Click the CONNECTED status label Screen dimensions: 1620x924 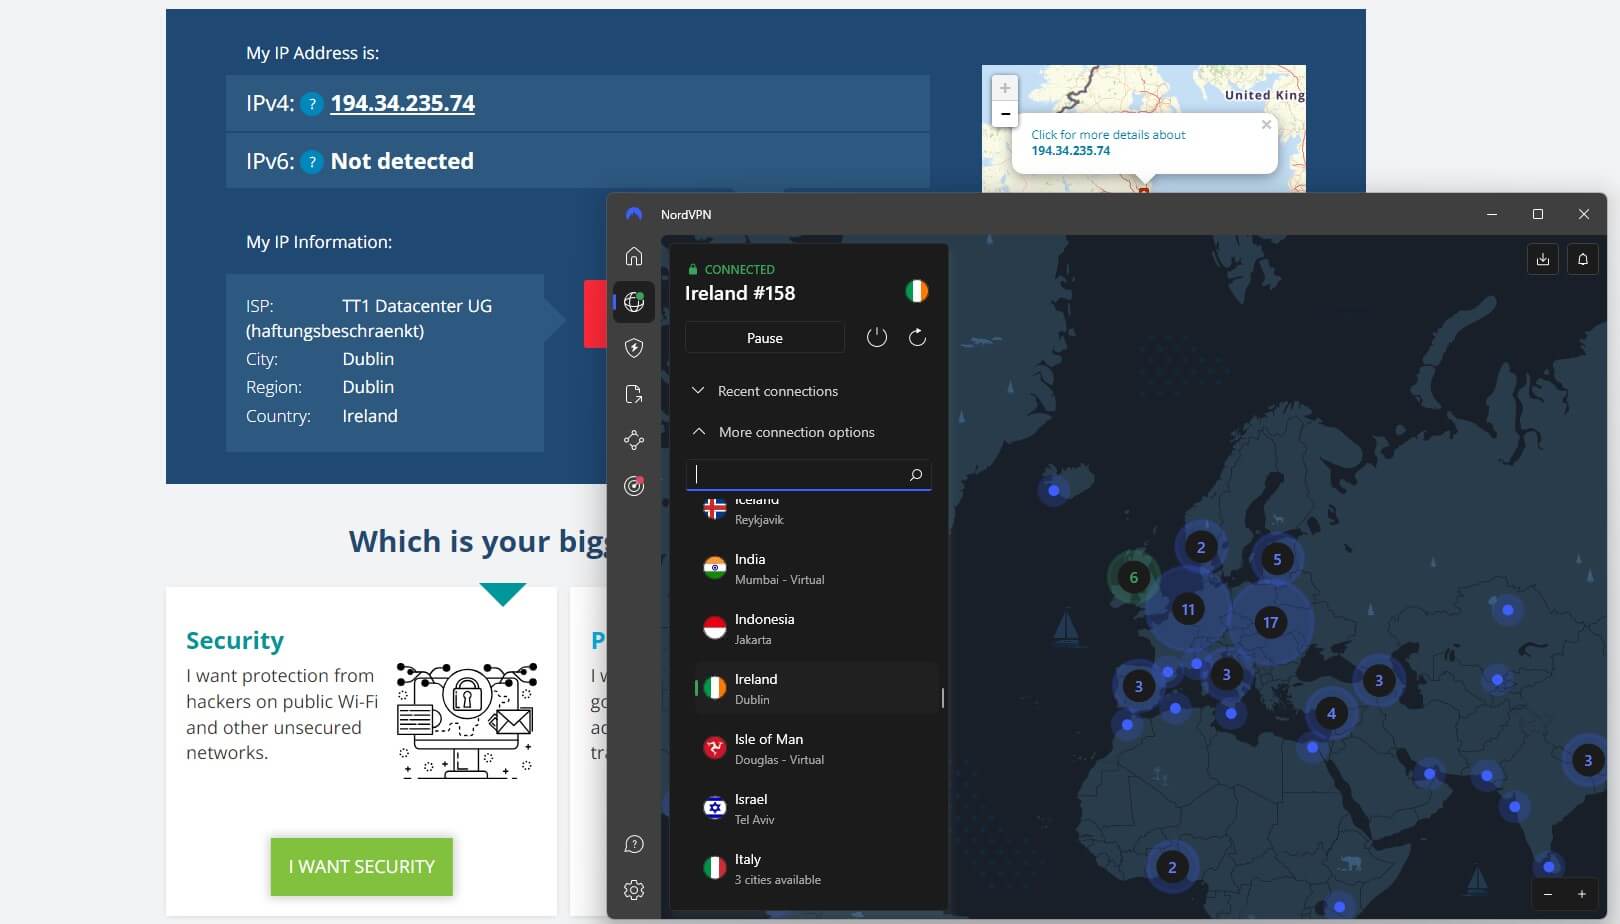point(740,269)
